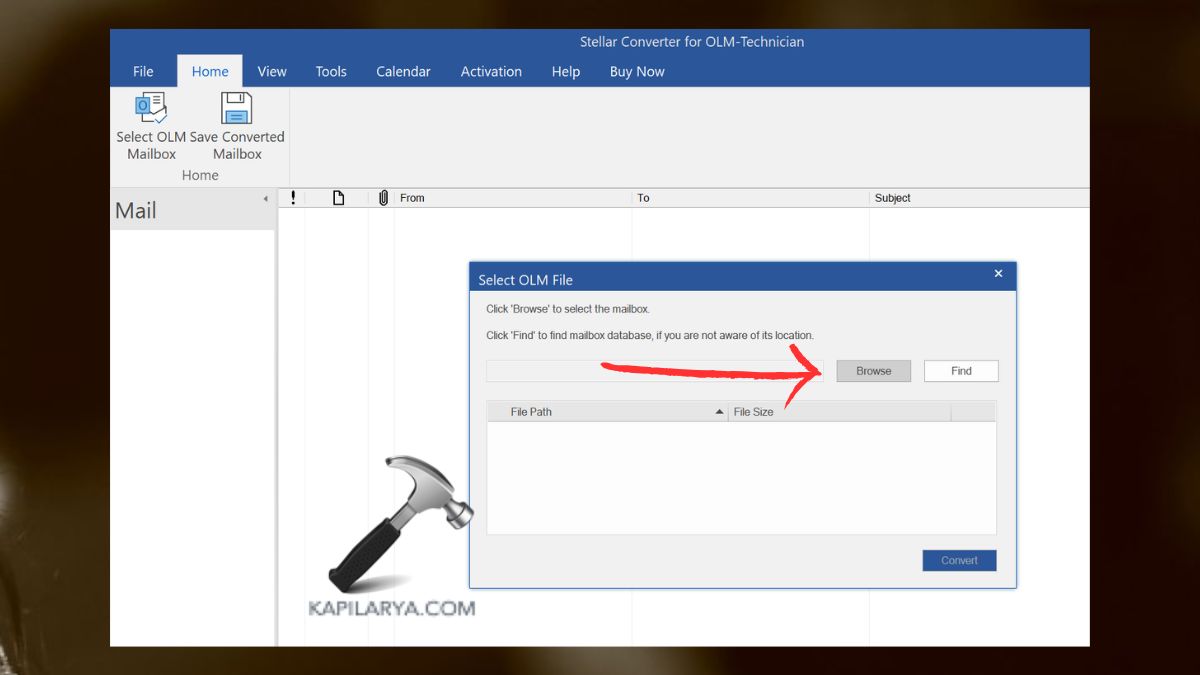Click the paperclip attachment column header icon

[383, 197]
